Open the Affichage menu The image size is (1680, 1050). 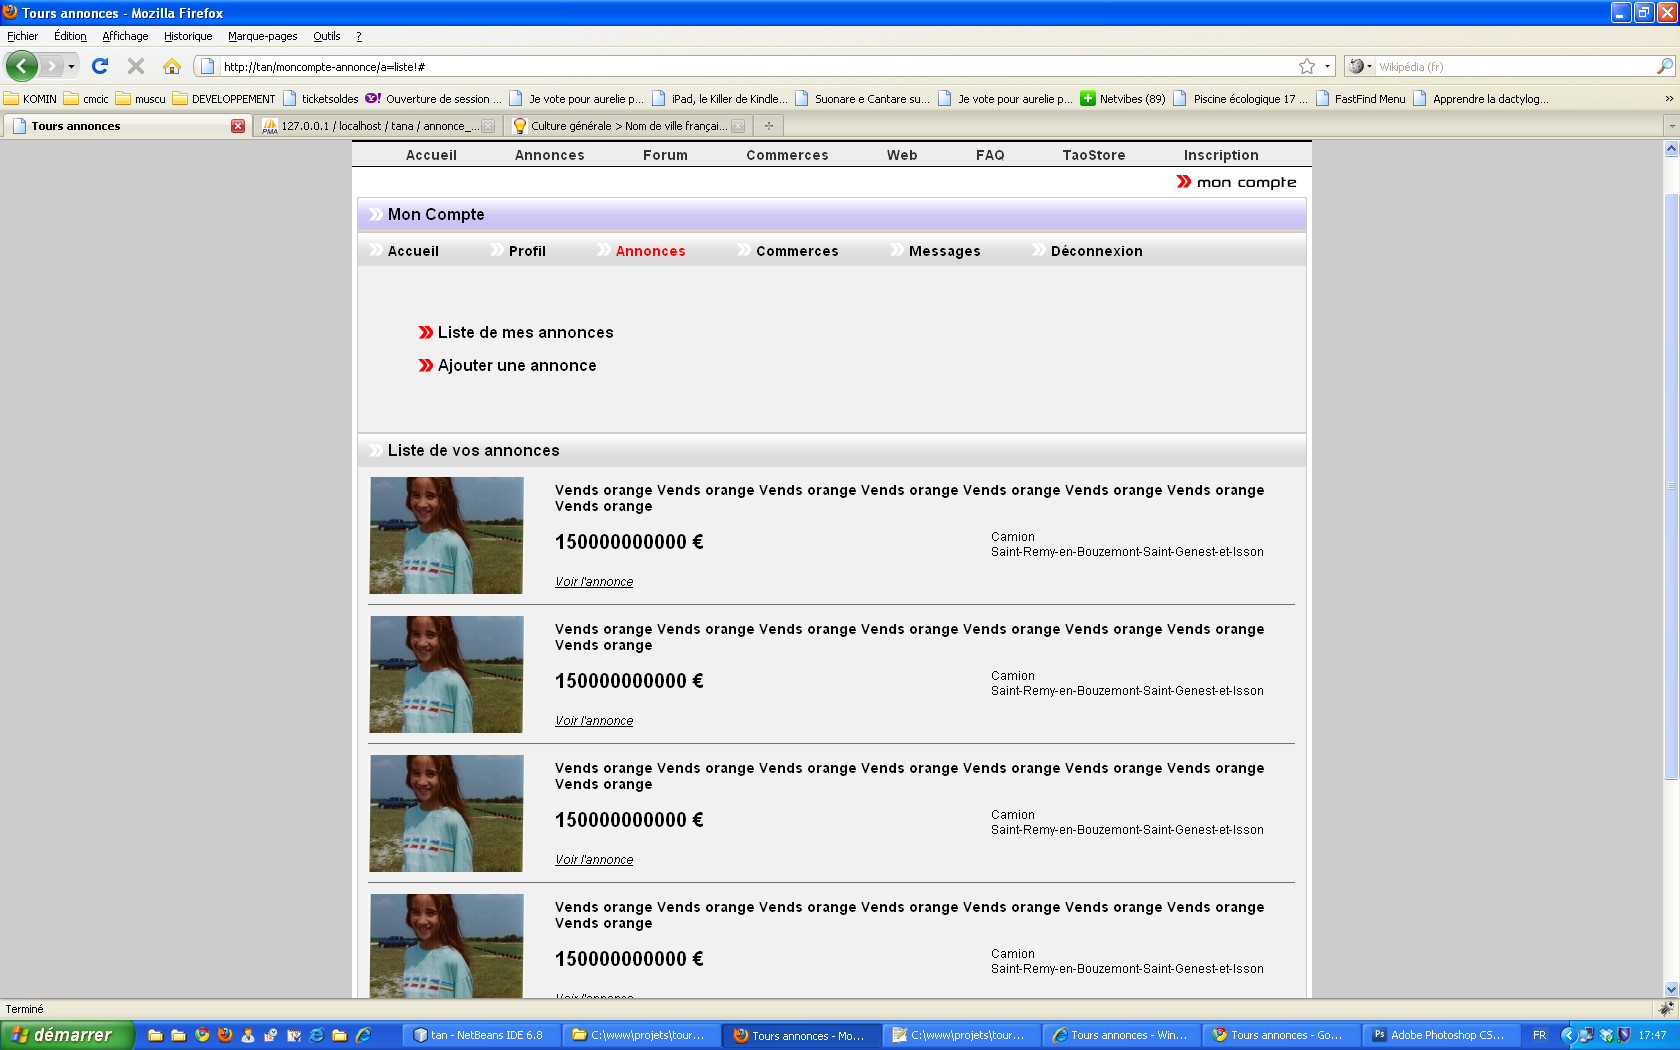click(125, 36)
